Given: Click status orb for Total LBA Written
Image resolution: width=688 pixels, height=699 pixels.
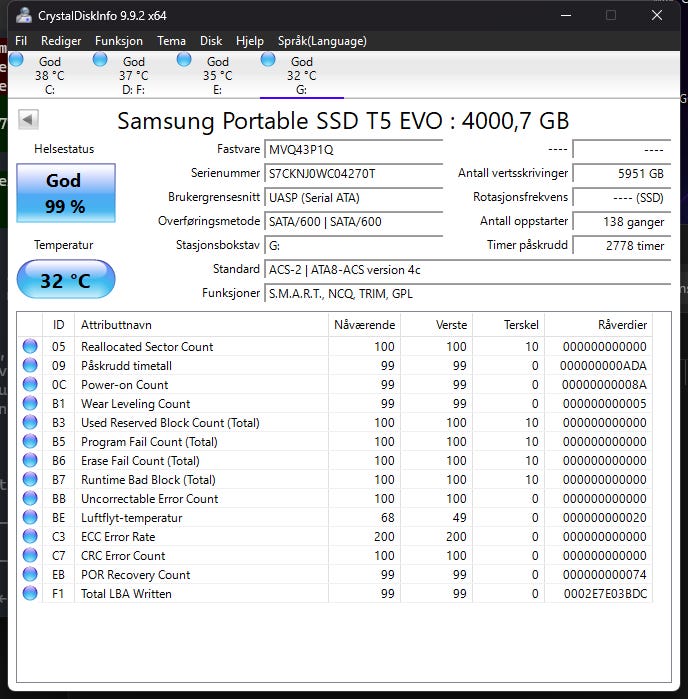Looking at the screenshot, I should [x=30, y=593].
